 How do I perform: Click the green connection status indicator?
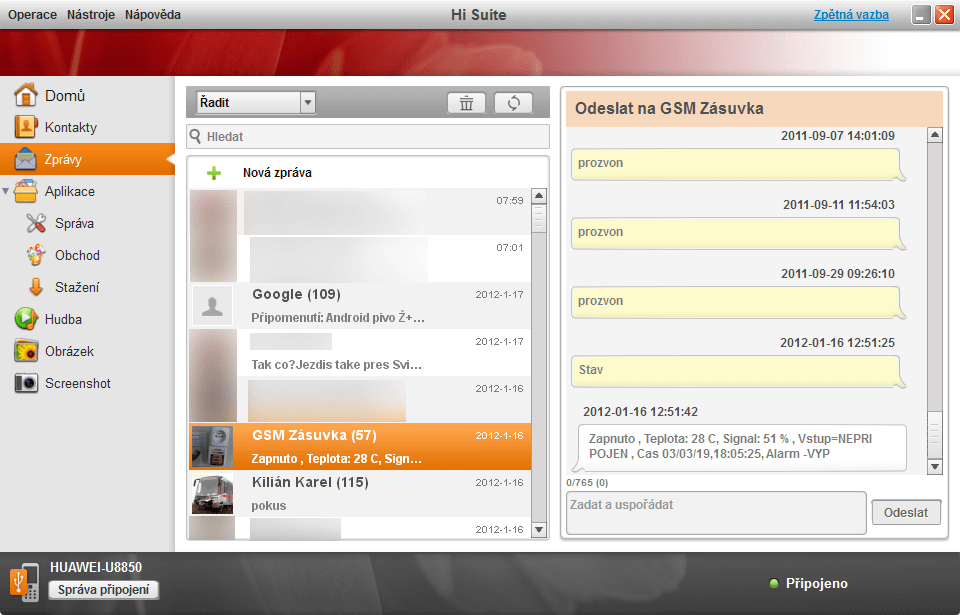pyautogui.click(x=774, y=583)
